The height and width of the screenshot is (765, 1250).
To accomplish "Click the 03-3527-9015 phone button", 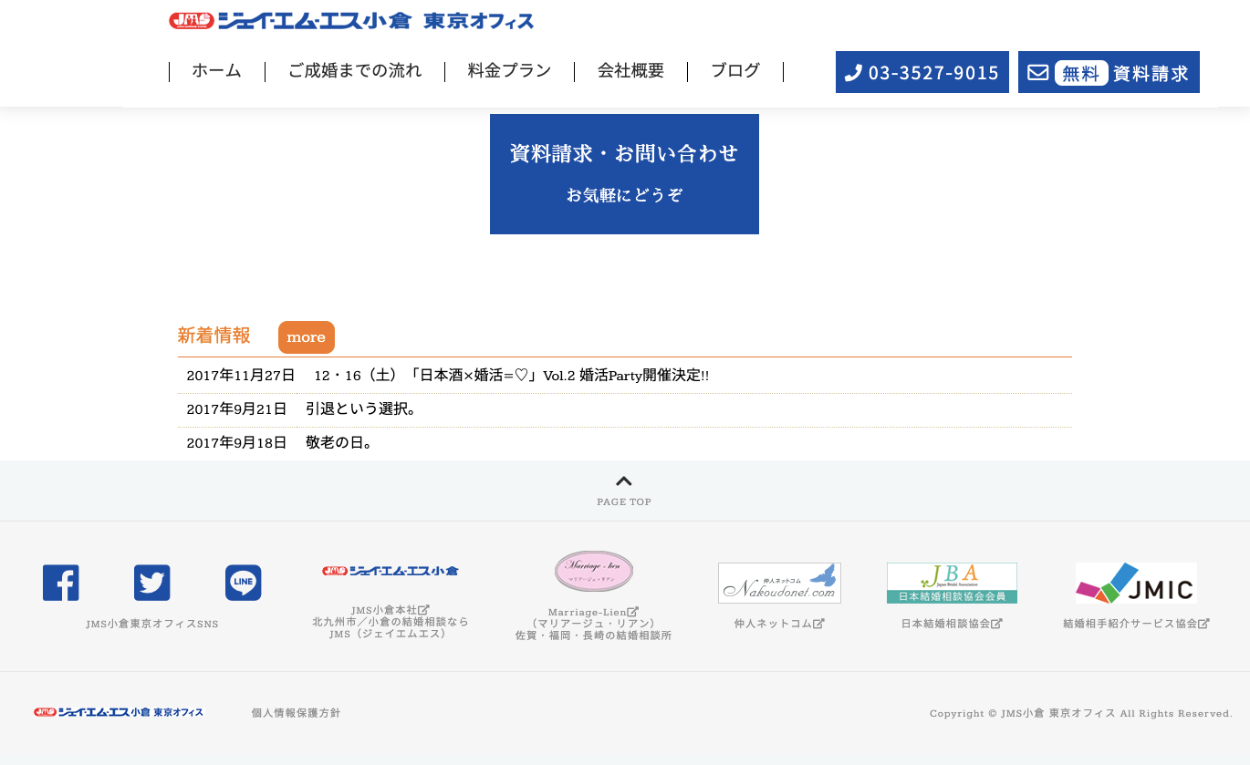I will tap(922, 72).
